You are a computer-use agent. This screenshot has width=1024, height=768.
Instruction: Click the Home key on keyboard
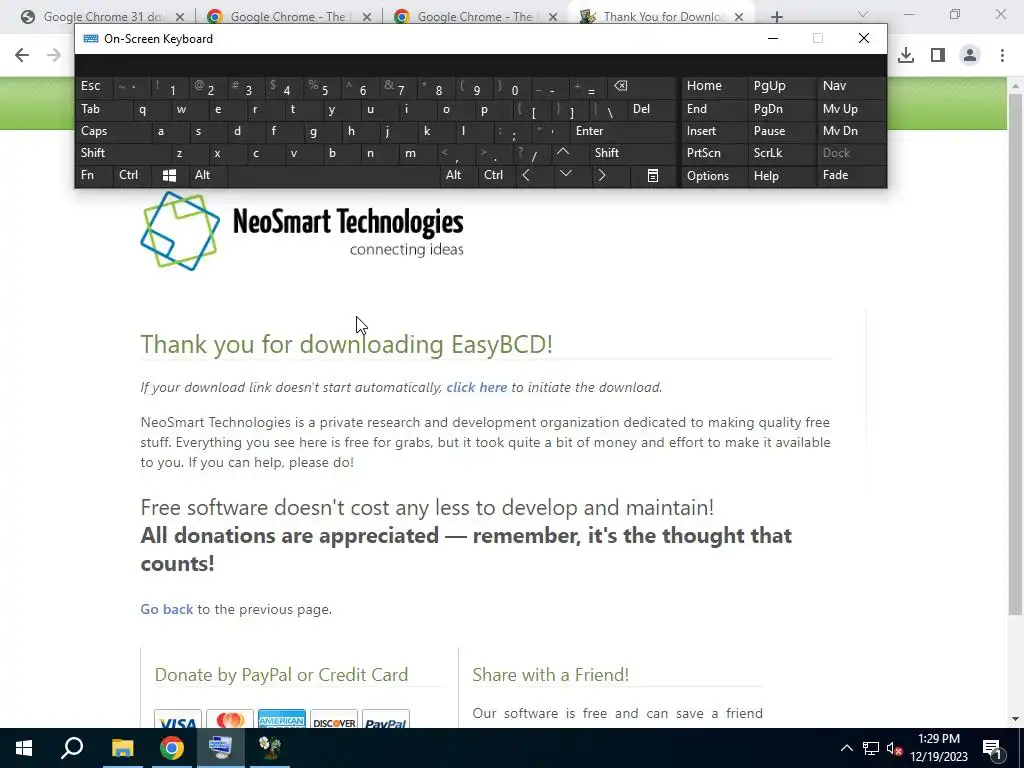click(714, 86)
